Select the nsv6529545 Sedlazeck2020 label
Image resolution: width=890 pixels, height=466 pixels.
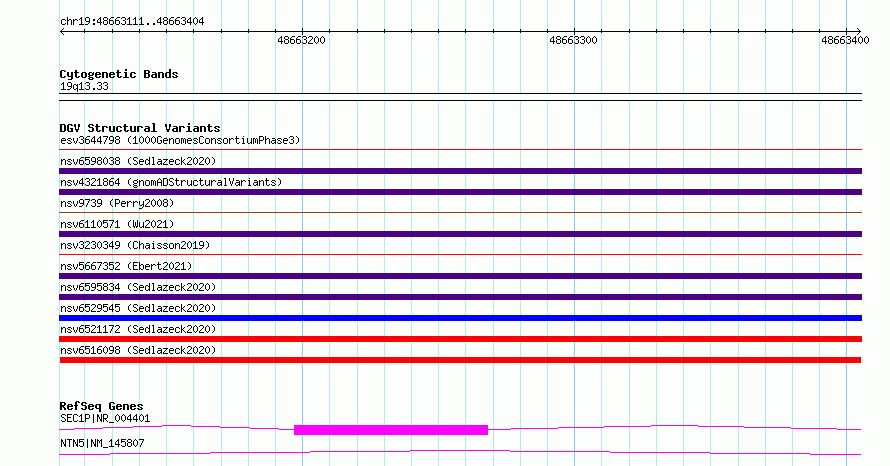pos(138,308)
